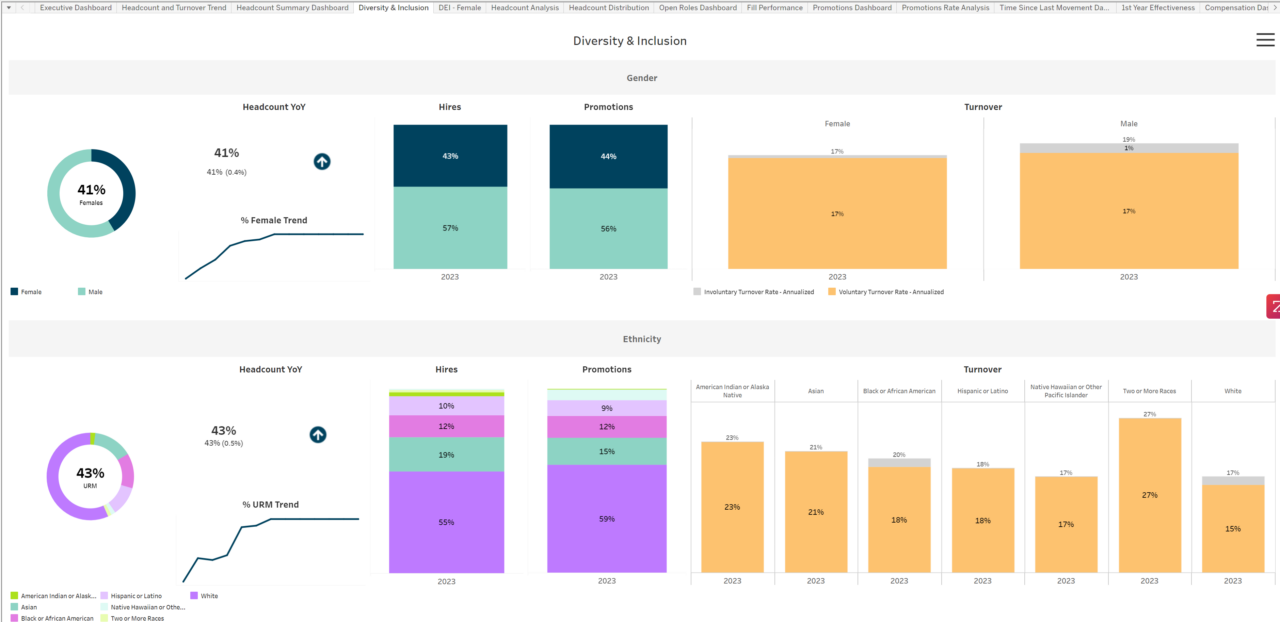Click Involuntary Turnover Rate legend swatch
Screen dimensions: 1280x622
tap(697, 292)
